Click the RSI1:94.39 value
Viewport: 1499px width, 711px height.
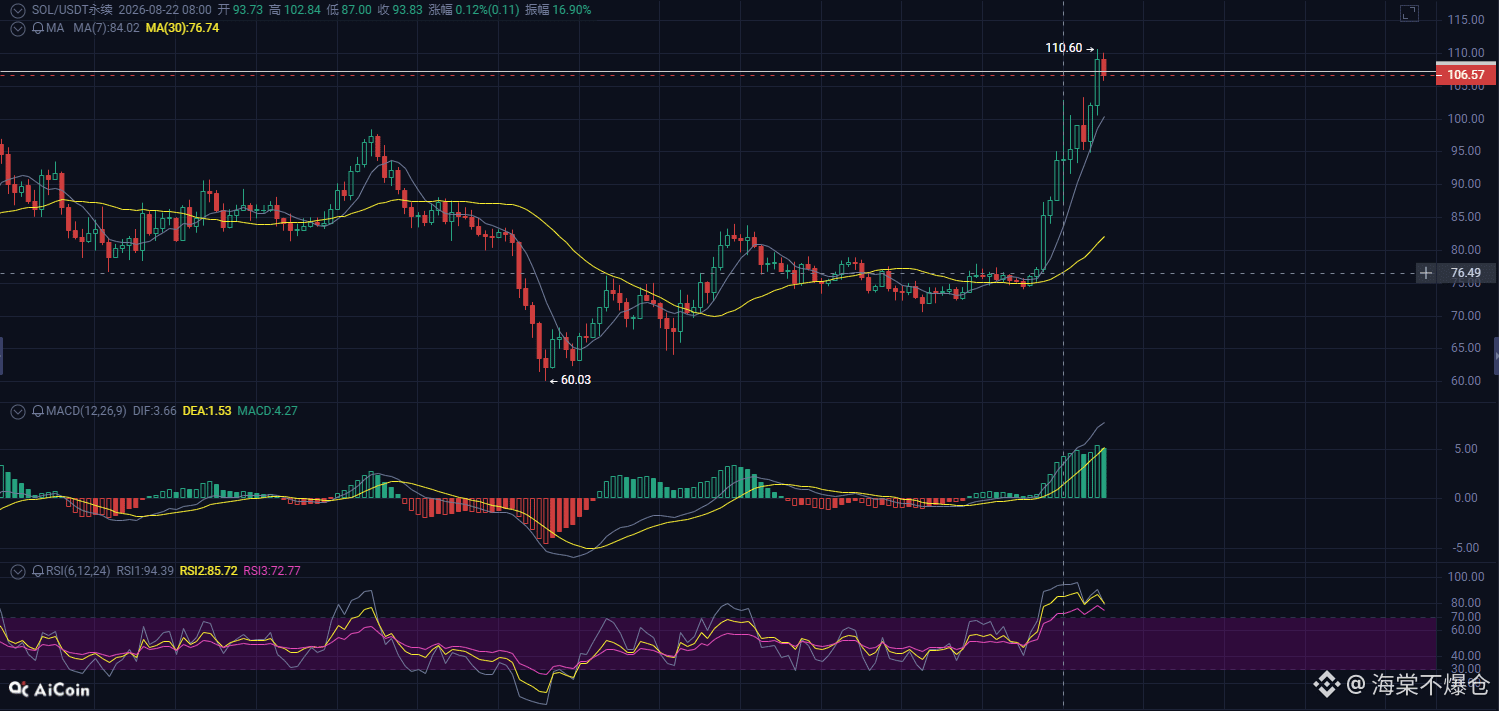[x=145, y=571]
